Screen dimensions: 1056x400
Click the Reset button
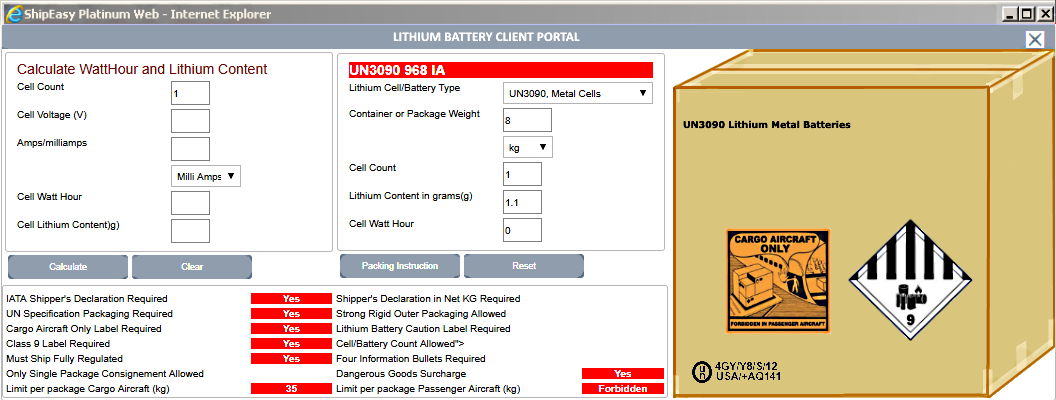(524, 266)
